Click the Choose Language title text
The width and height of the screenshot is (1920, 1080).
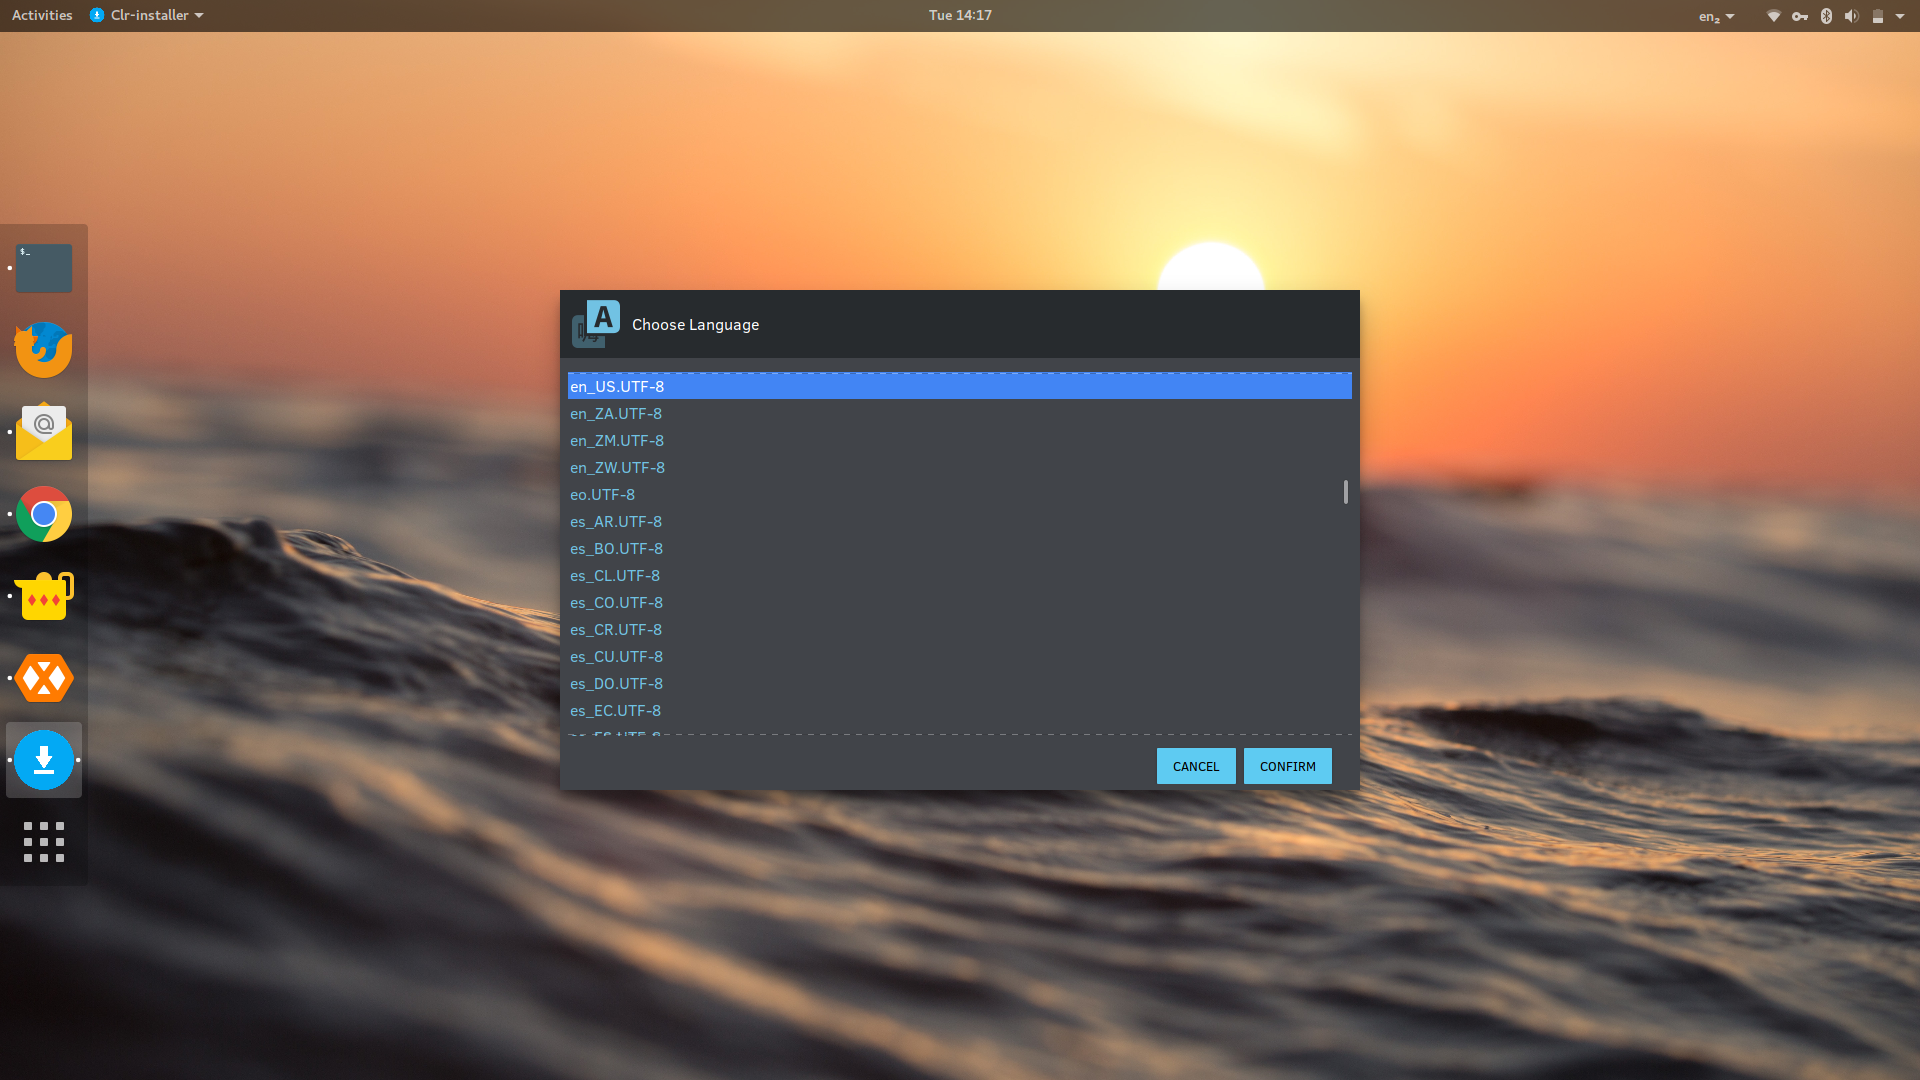(695, 325)
